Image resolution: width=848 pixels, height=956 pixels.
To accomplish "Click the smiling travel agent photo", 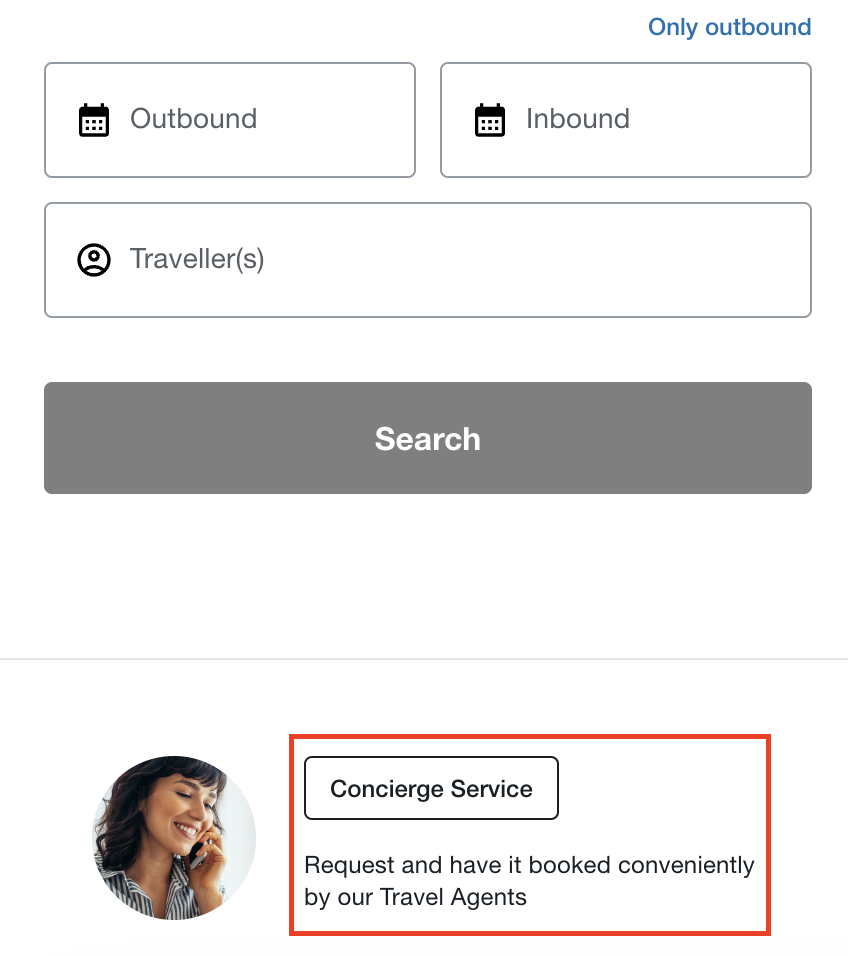I will tap(174, 838).
